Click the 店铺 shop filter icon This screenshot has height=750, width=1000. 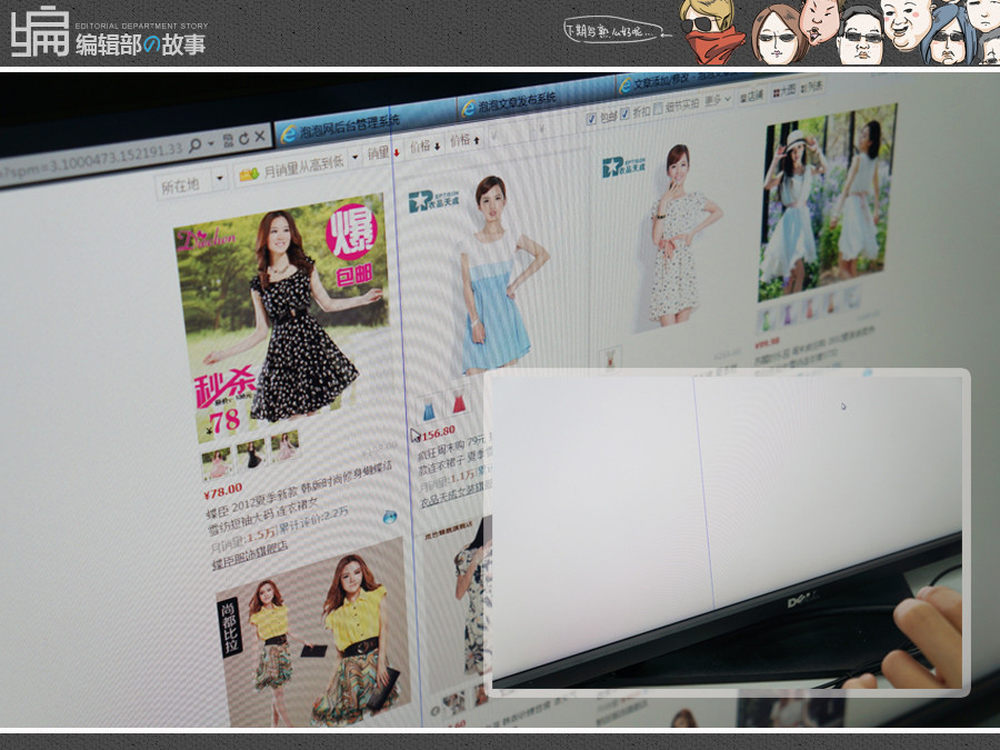749,96
